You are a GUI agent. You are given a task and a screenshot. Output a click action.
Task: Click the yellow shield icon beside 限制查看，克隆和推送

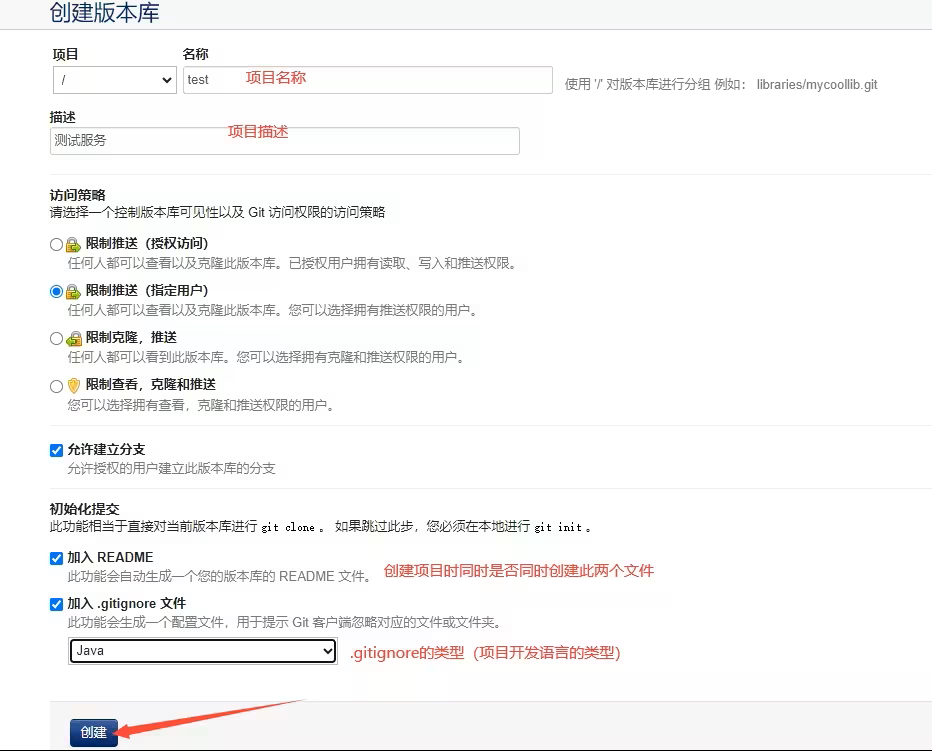73,386
